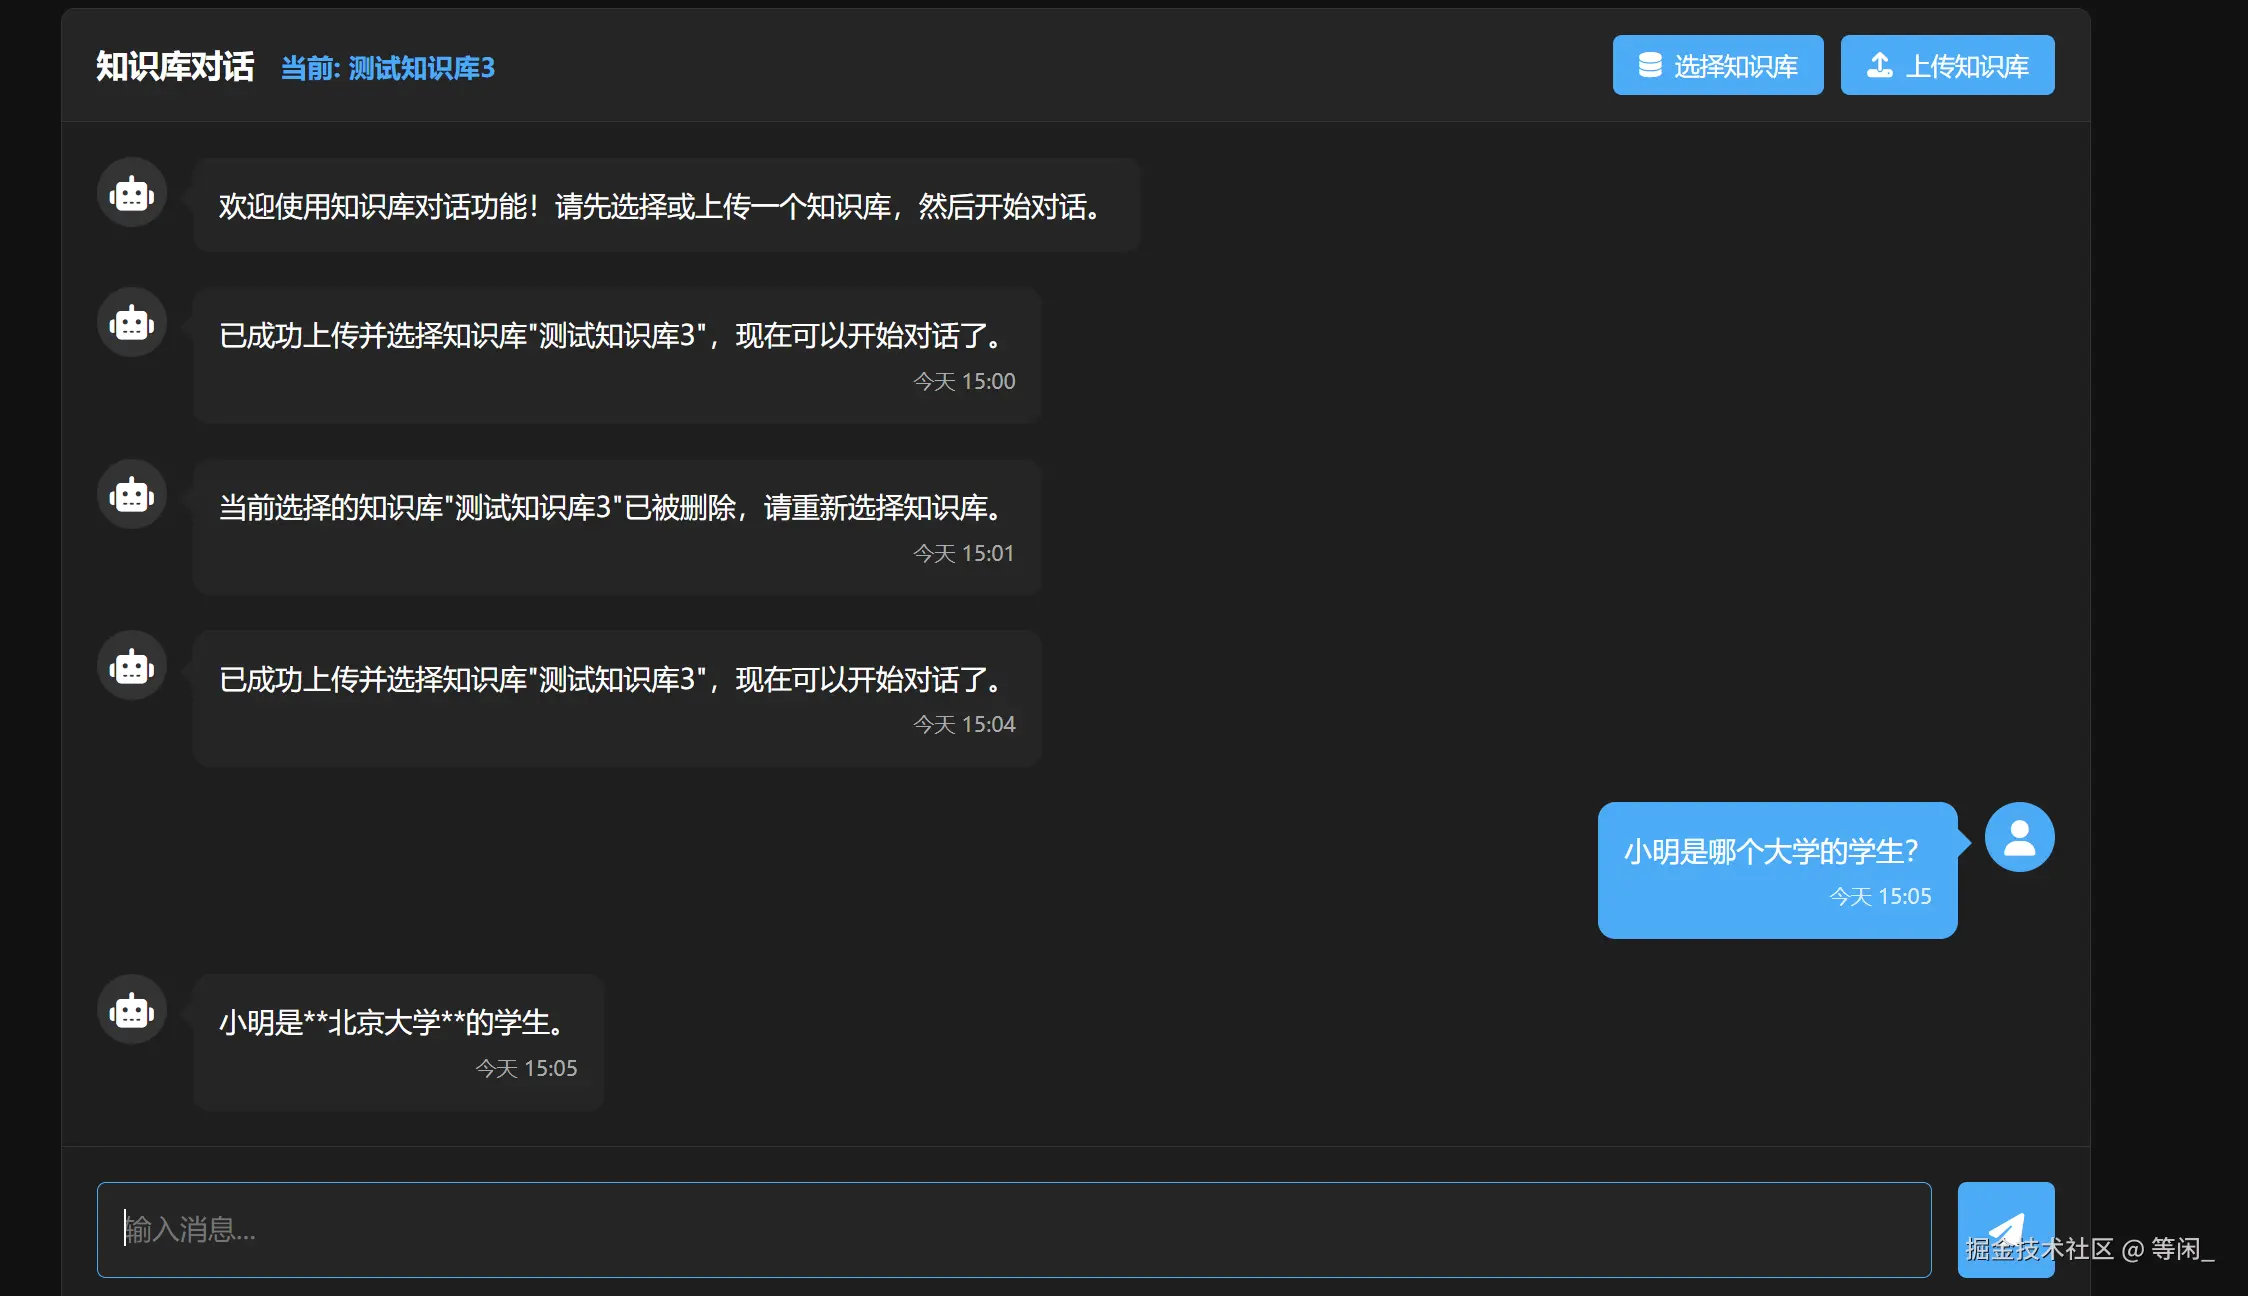Click the database icon on 选择知识库 button

(1650, 64)
